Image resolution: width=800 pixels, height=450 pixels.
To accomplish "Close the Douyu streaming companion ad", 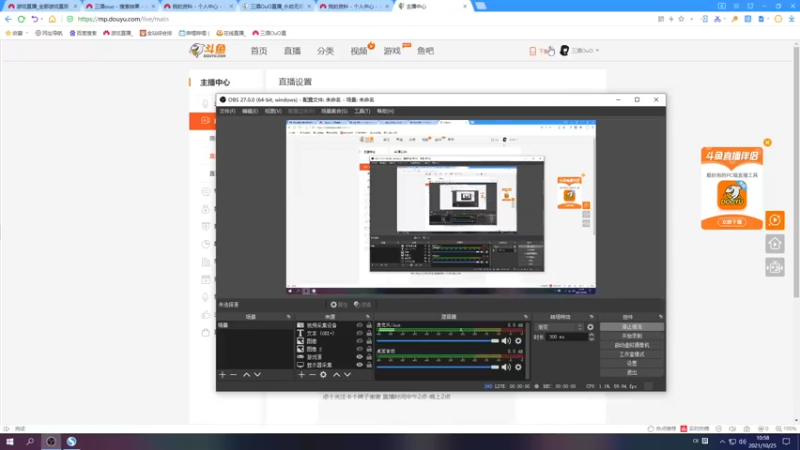I will (767, 142).
